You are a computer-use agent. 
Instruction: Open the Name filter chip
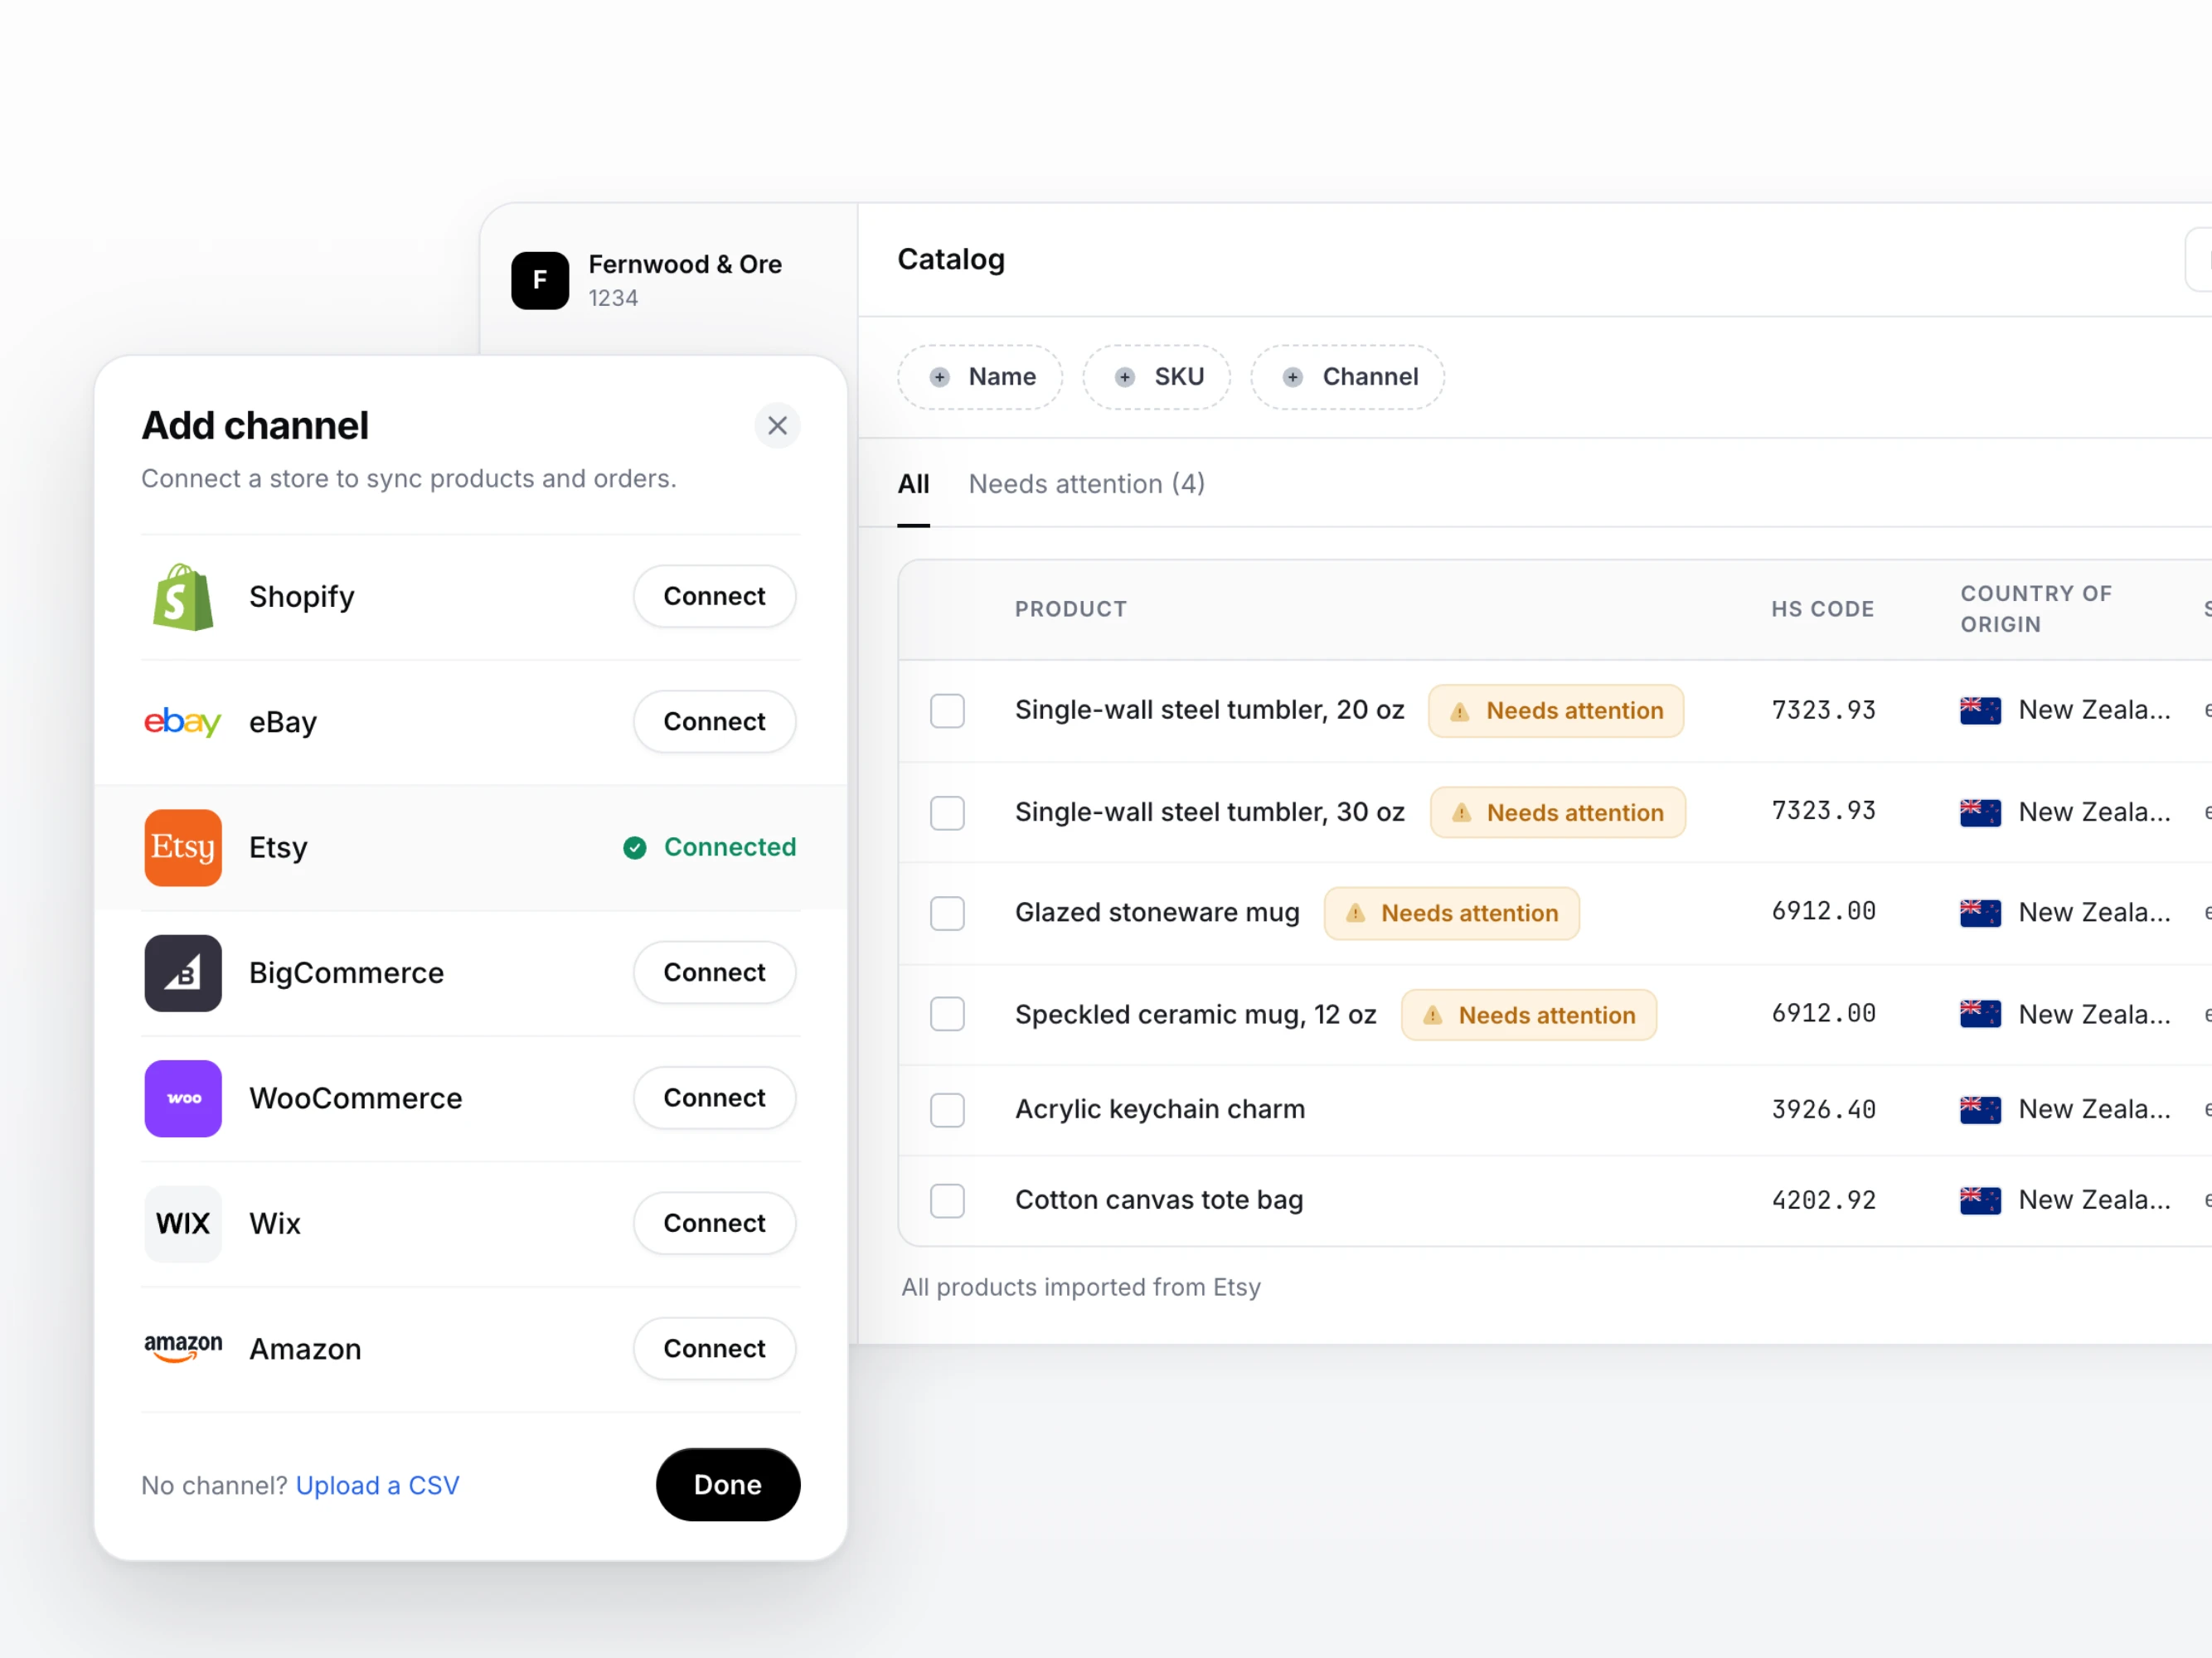(980, 377)
